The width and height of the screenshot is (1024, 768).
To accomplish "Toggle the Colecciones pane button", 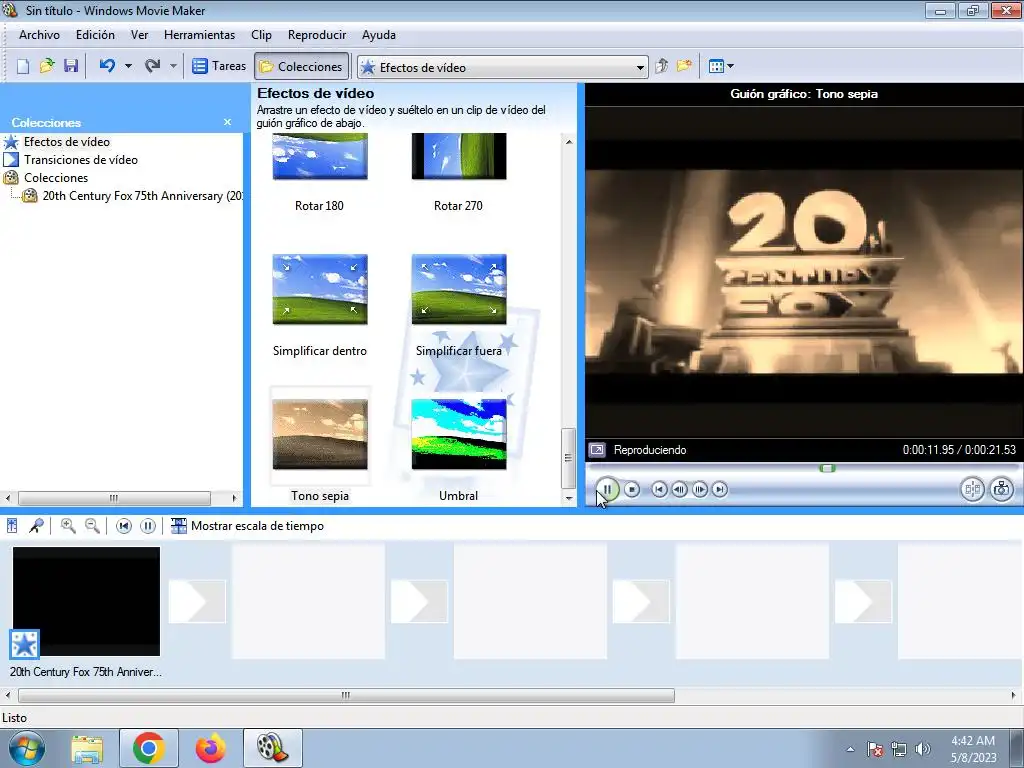I will [x=301, y=67].
